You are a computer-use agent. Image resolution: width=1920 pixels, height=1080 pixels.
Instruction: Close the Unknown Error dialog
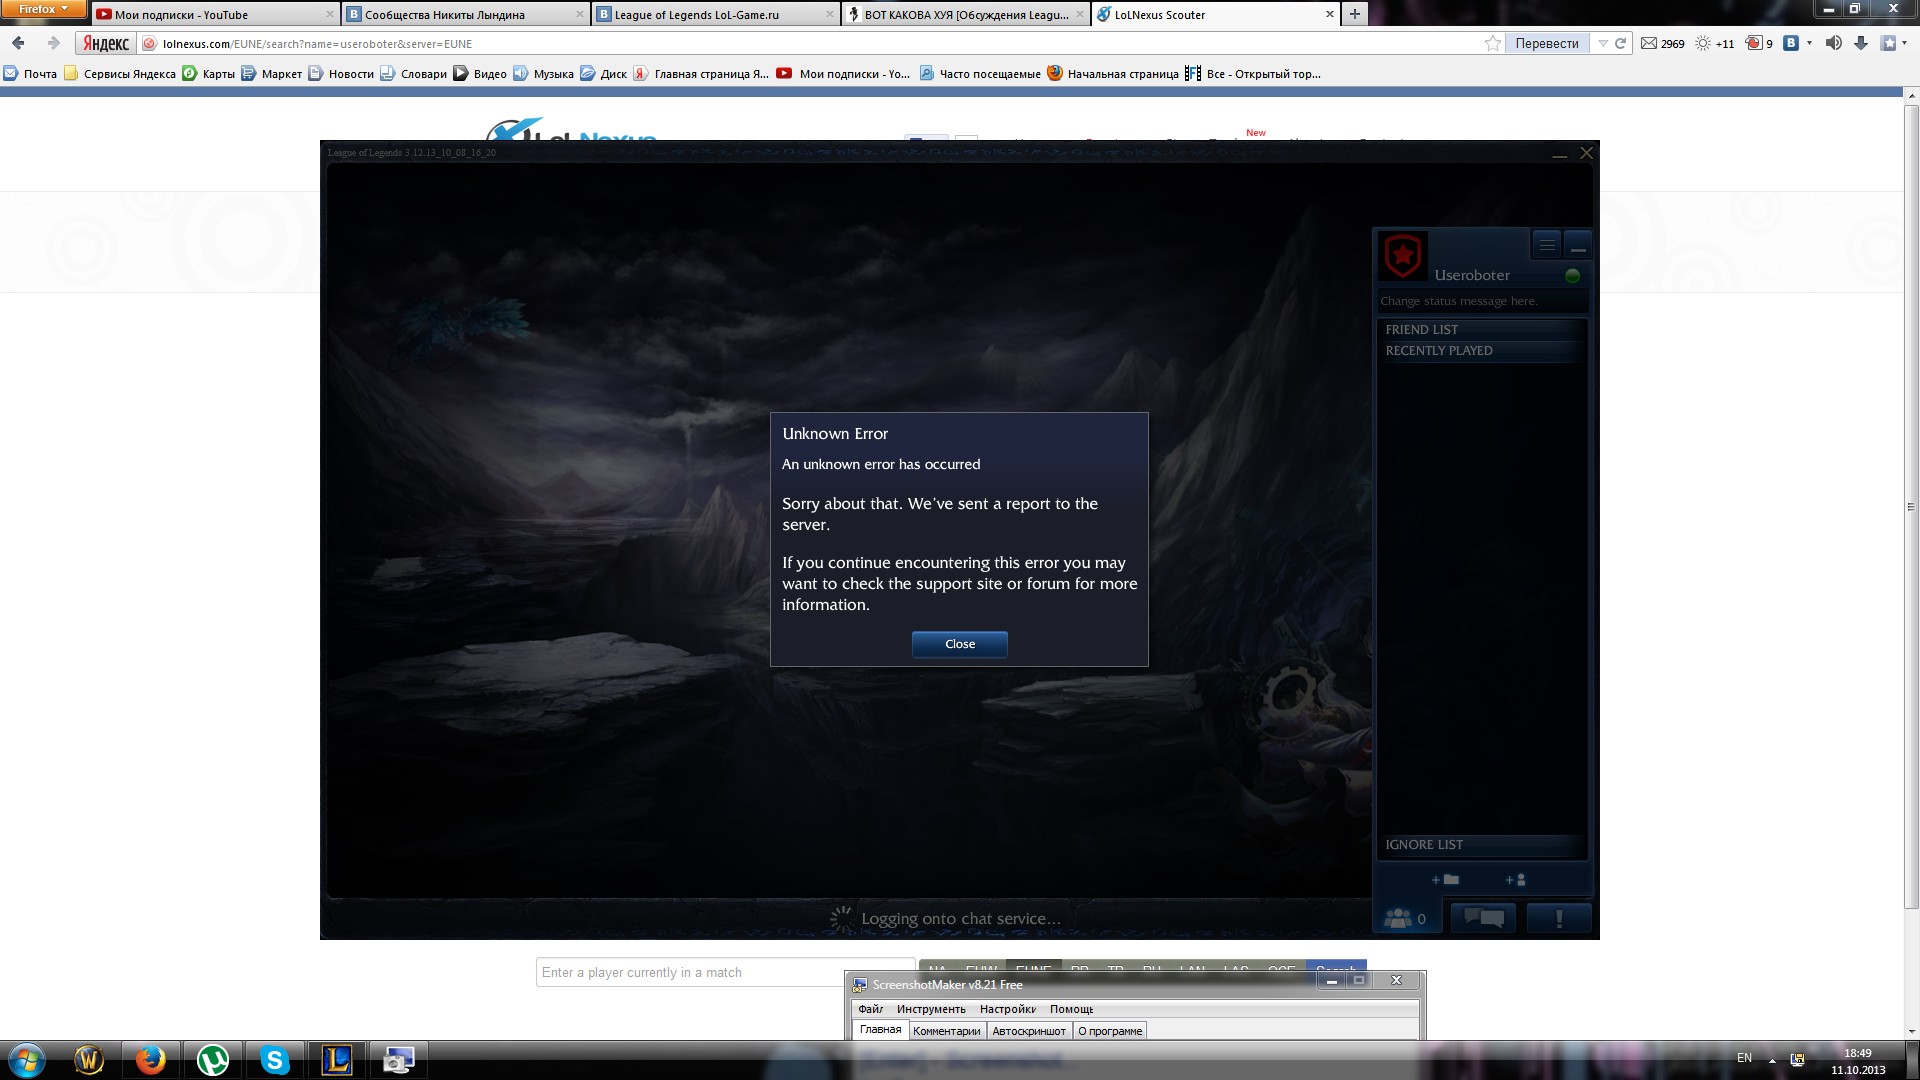click(959, 644)
